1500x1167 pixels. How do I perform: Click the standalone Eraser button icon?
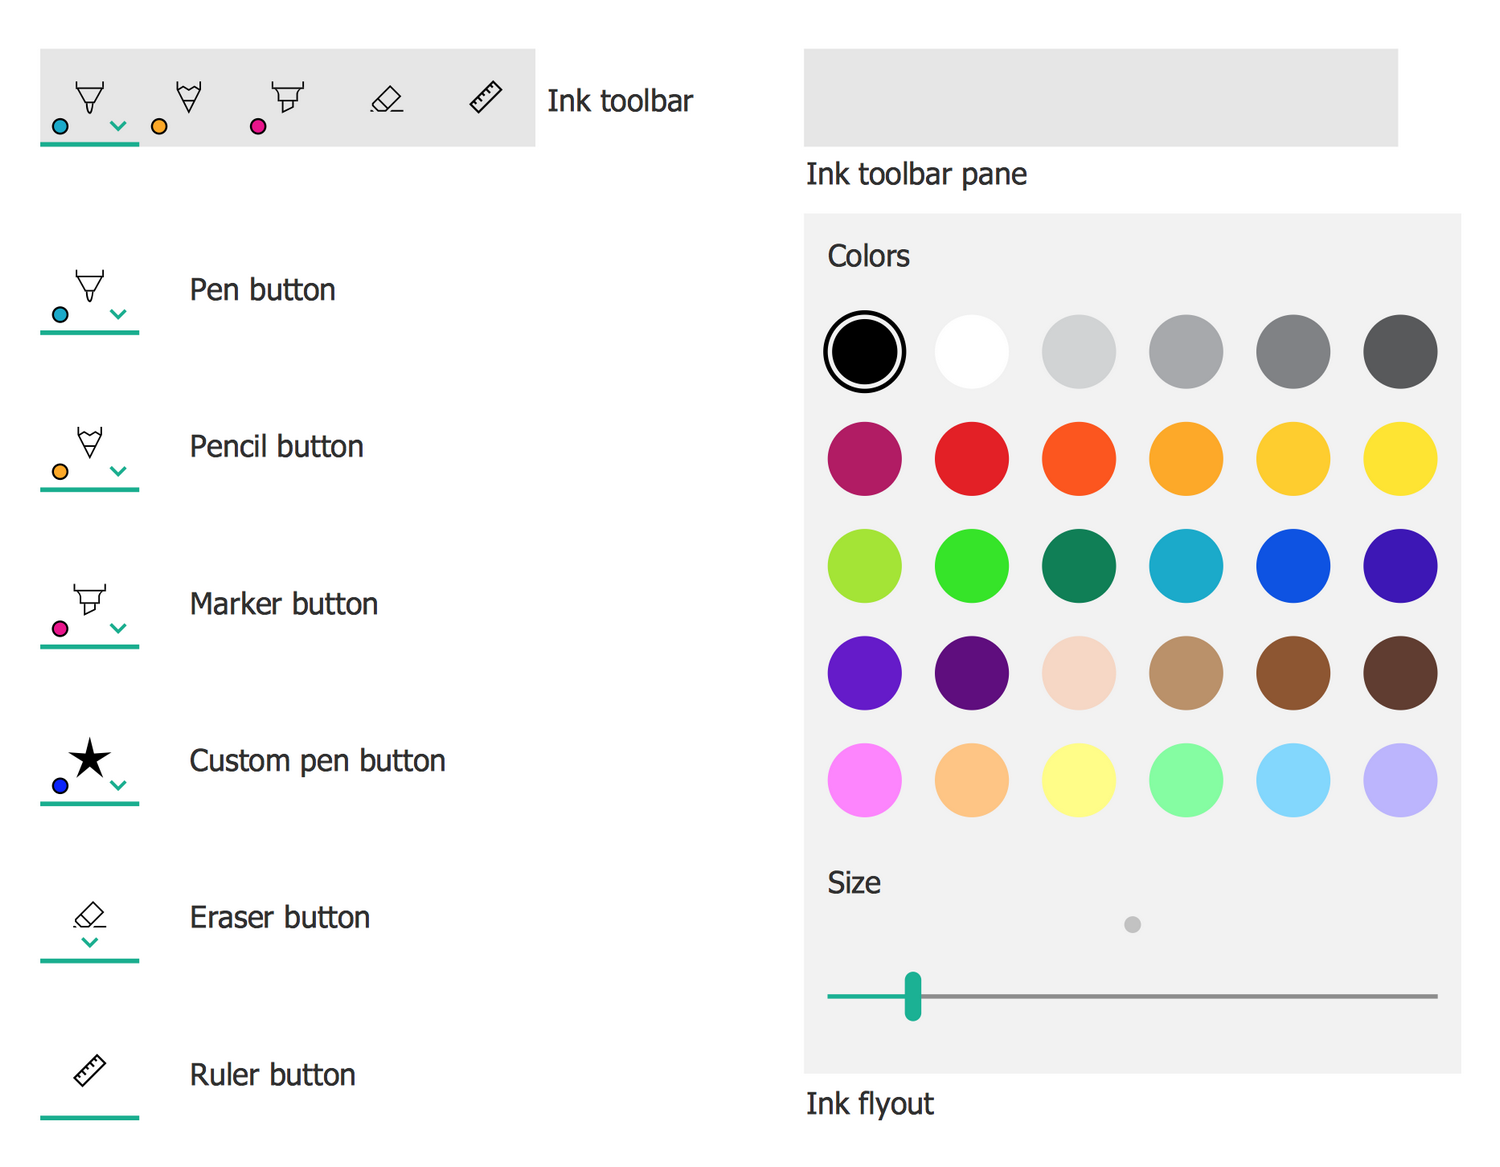[x=90, y=914]
